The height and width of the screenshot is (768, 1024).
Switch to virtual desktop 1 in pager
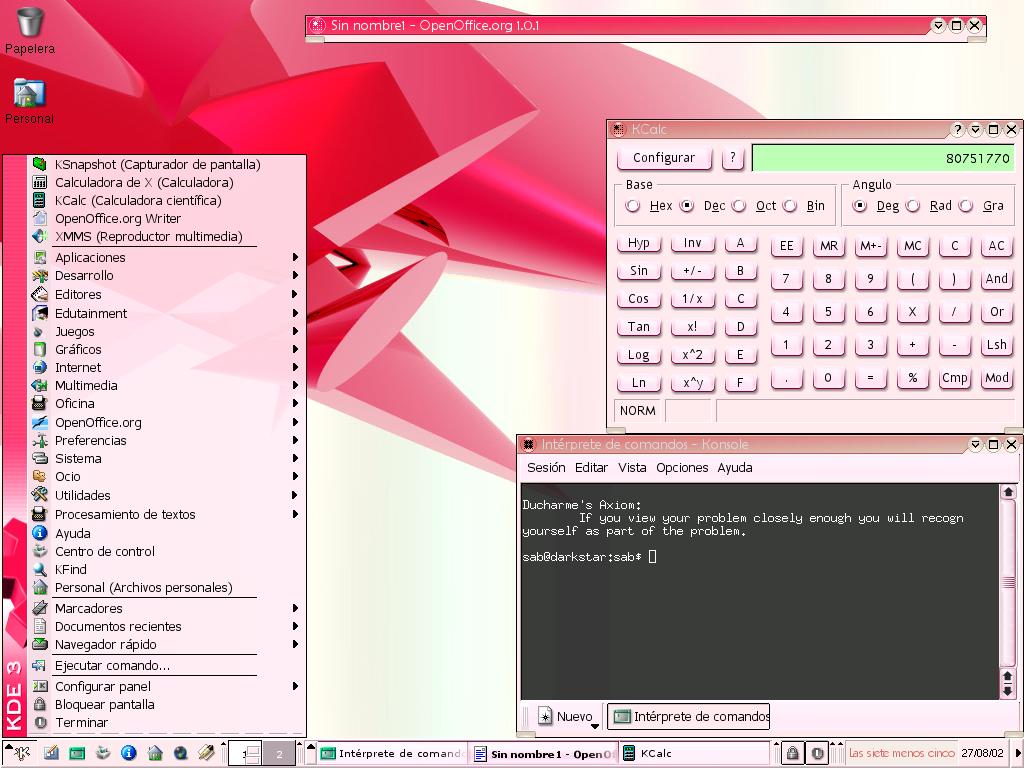point(246,754)
